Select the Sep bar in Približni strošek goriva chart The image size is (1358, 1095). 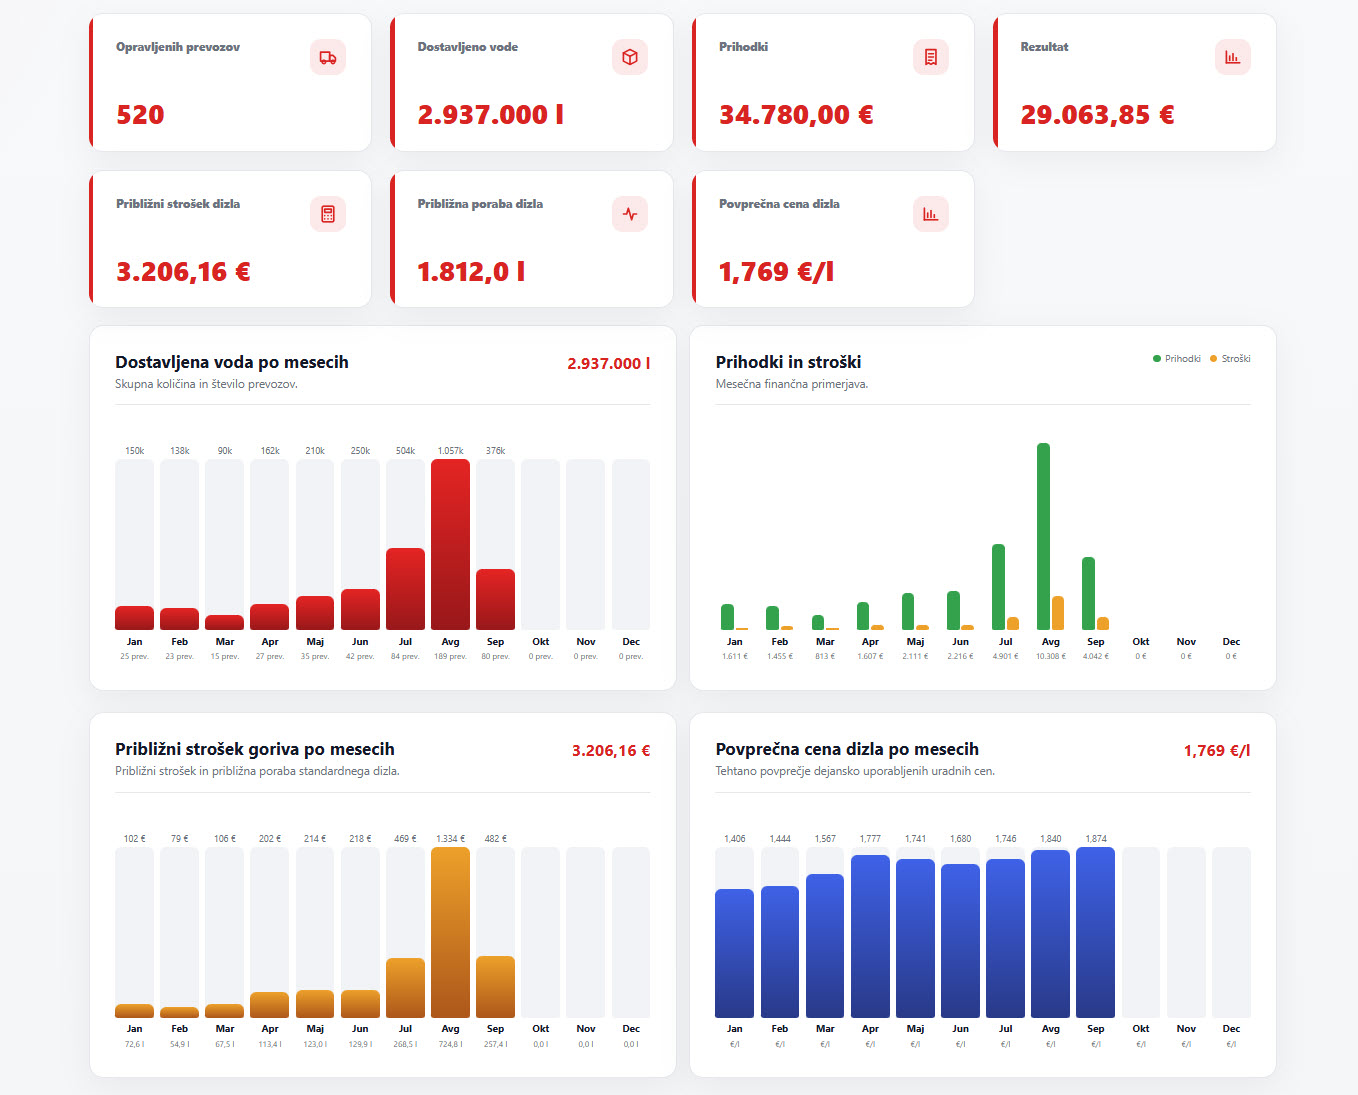(x=495, y=987)
